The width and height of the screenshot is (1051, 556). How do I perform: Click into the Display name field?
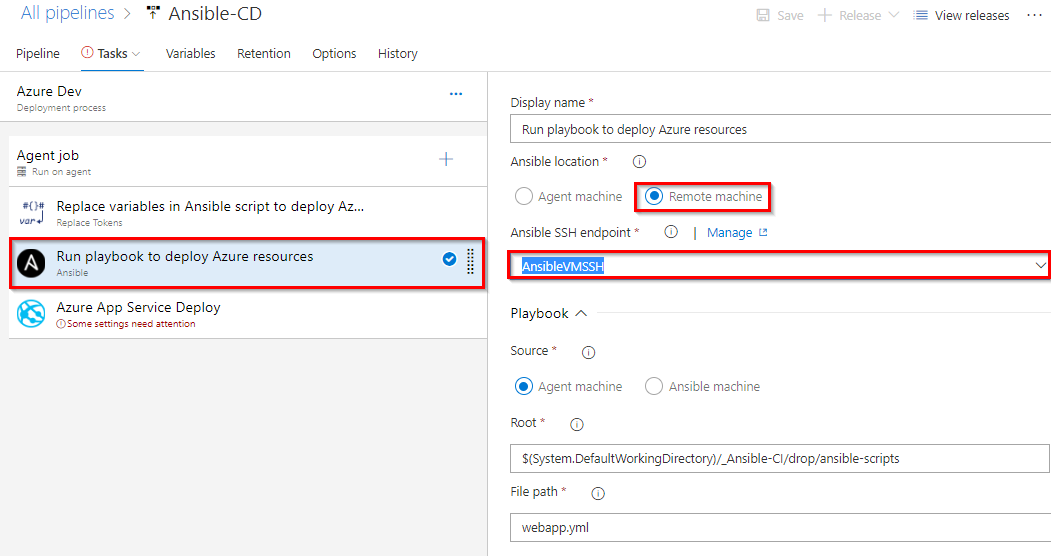point(780,129)
